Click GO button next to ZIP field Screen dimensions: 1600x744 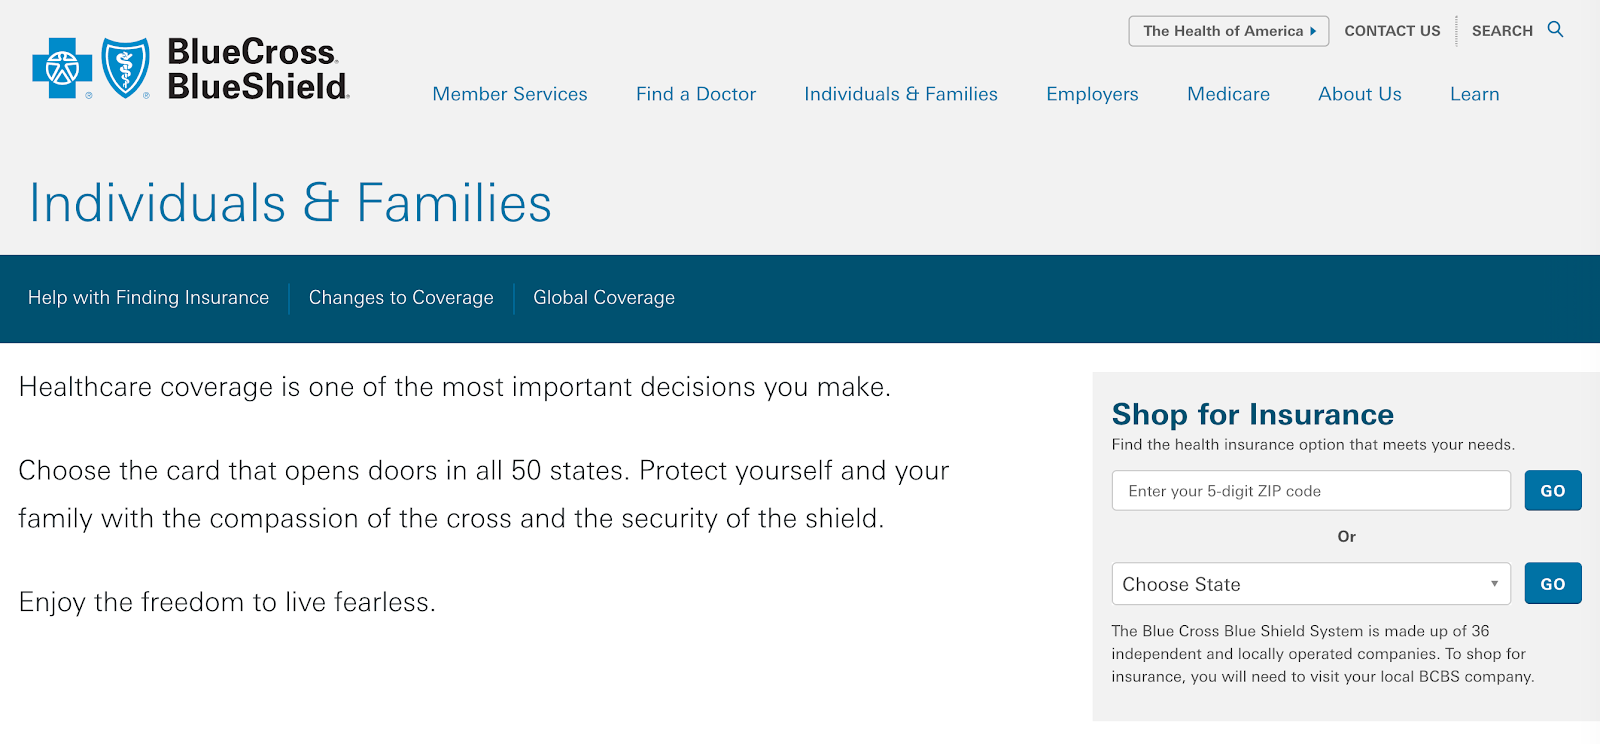click(1553, 491)
